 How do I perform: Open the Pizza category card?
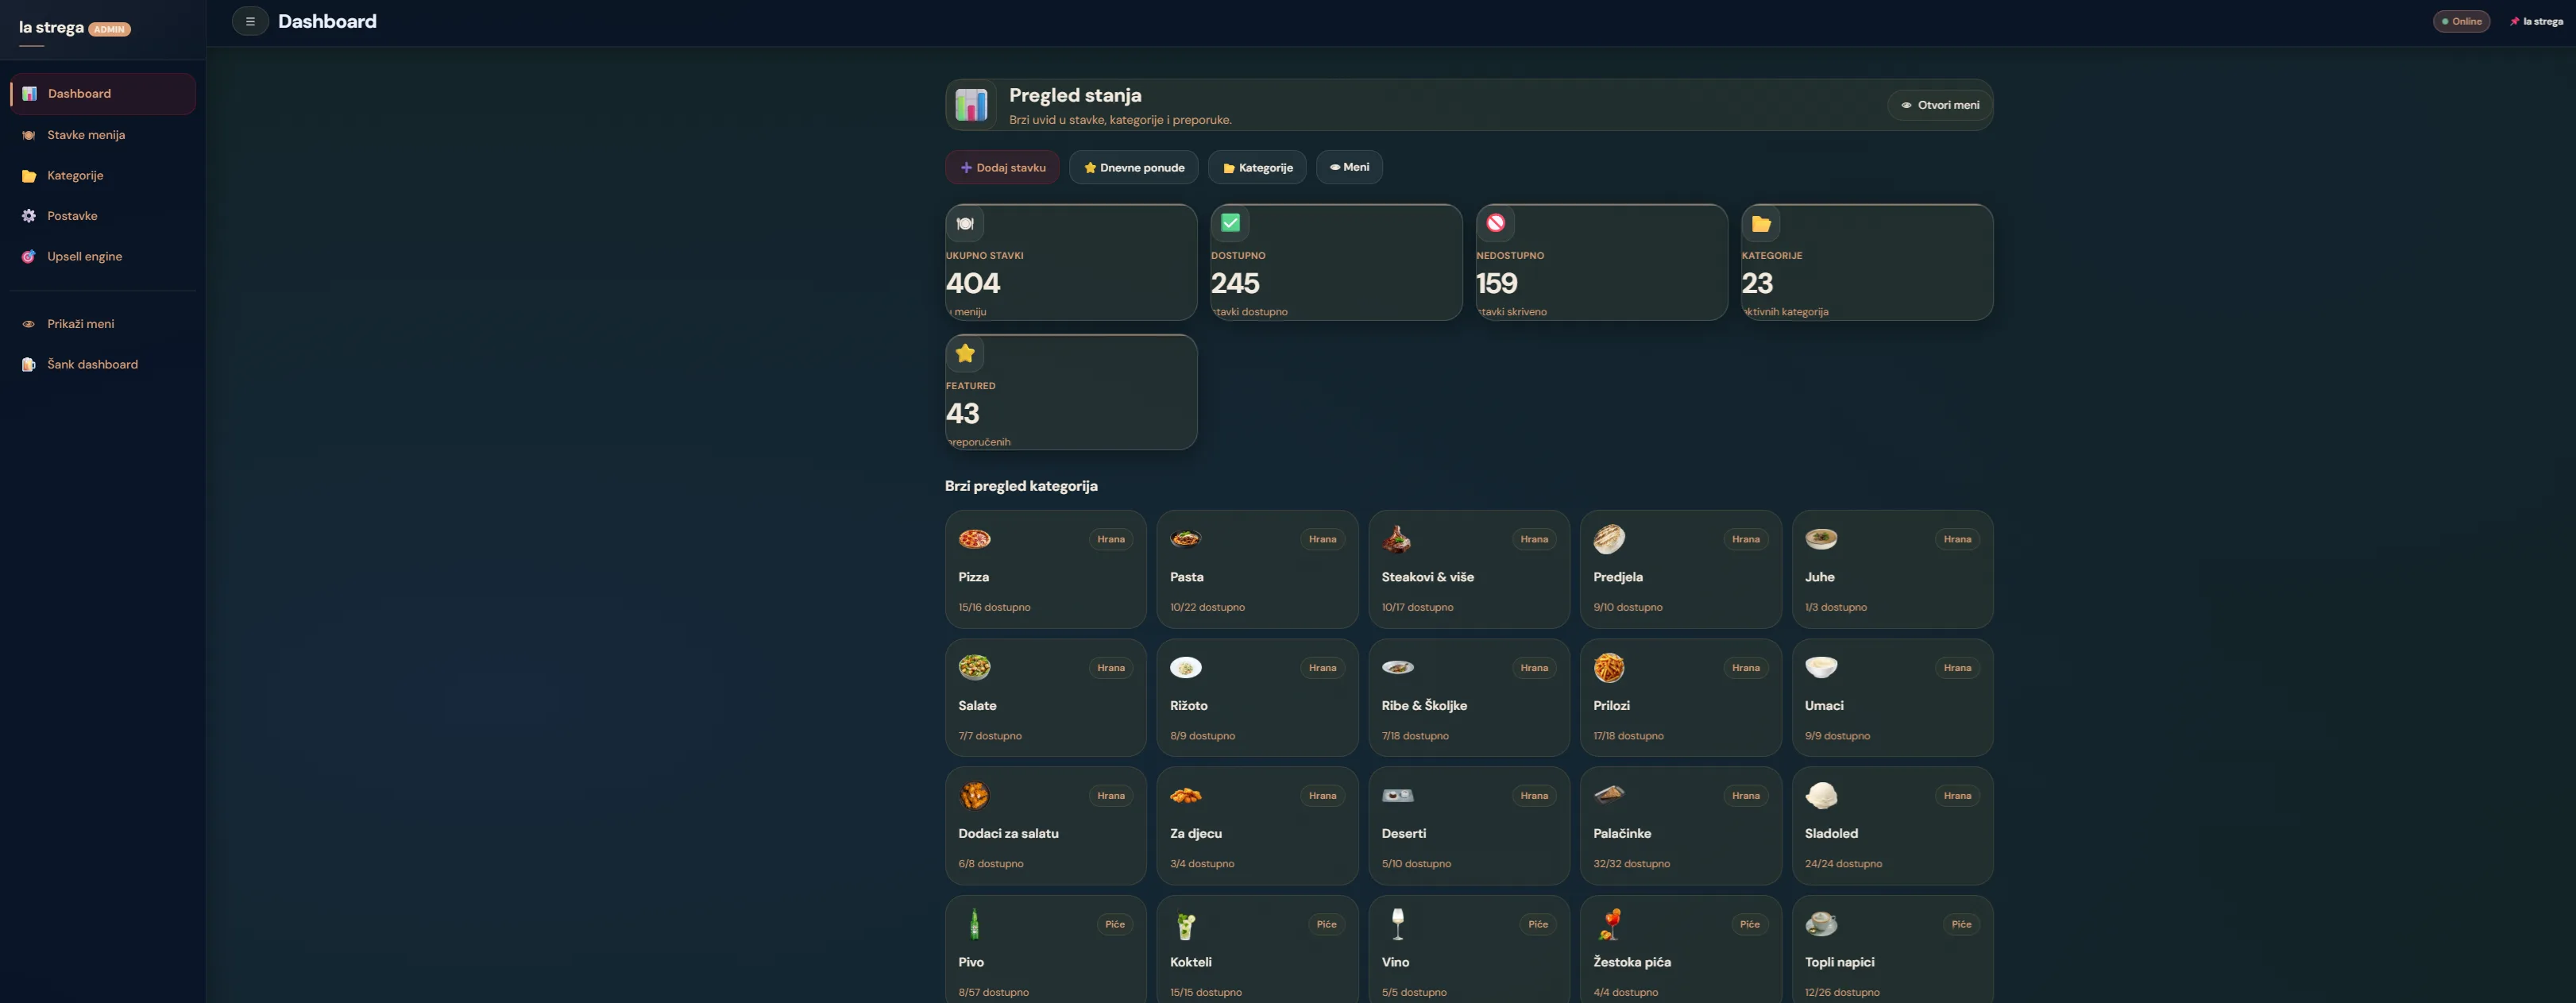click(1045, 569)
